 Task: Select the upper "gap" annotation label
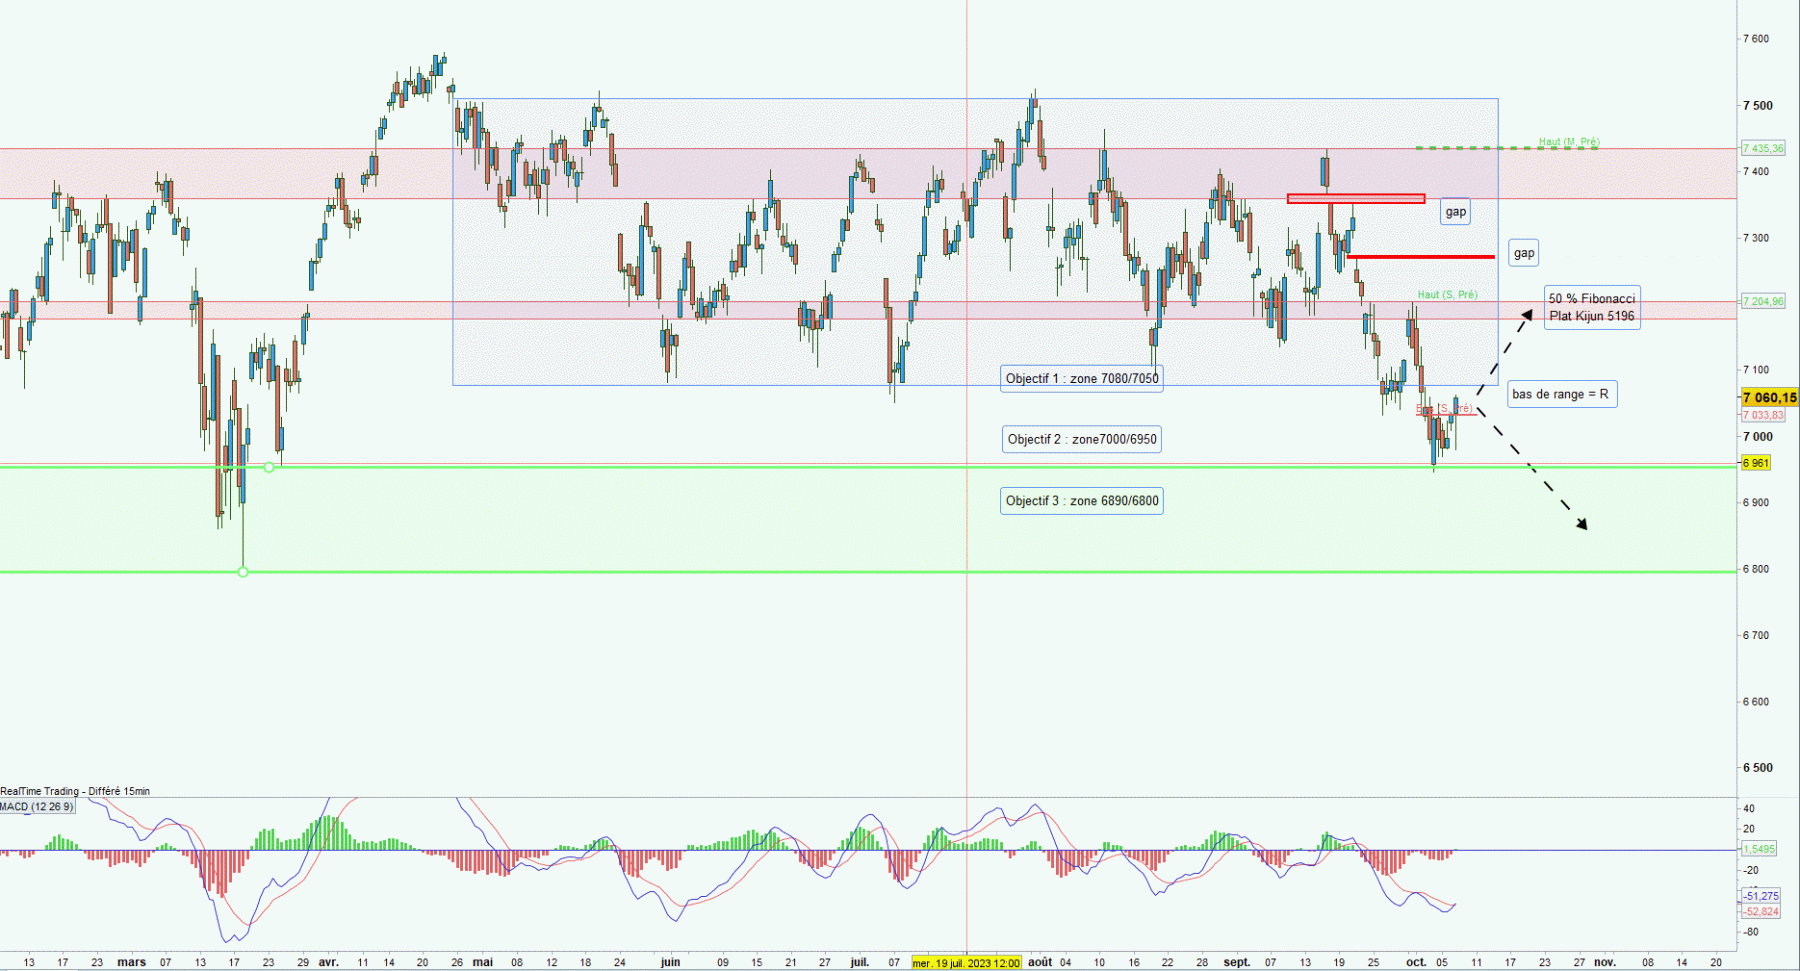pos(1455,212)
